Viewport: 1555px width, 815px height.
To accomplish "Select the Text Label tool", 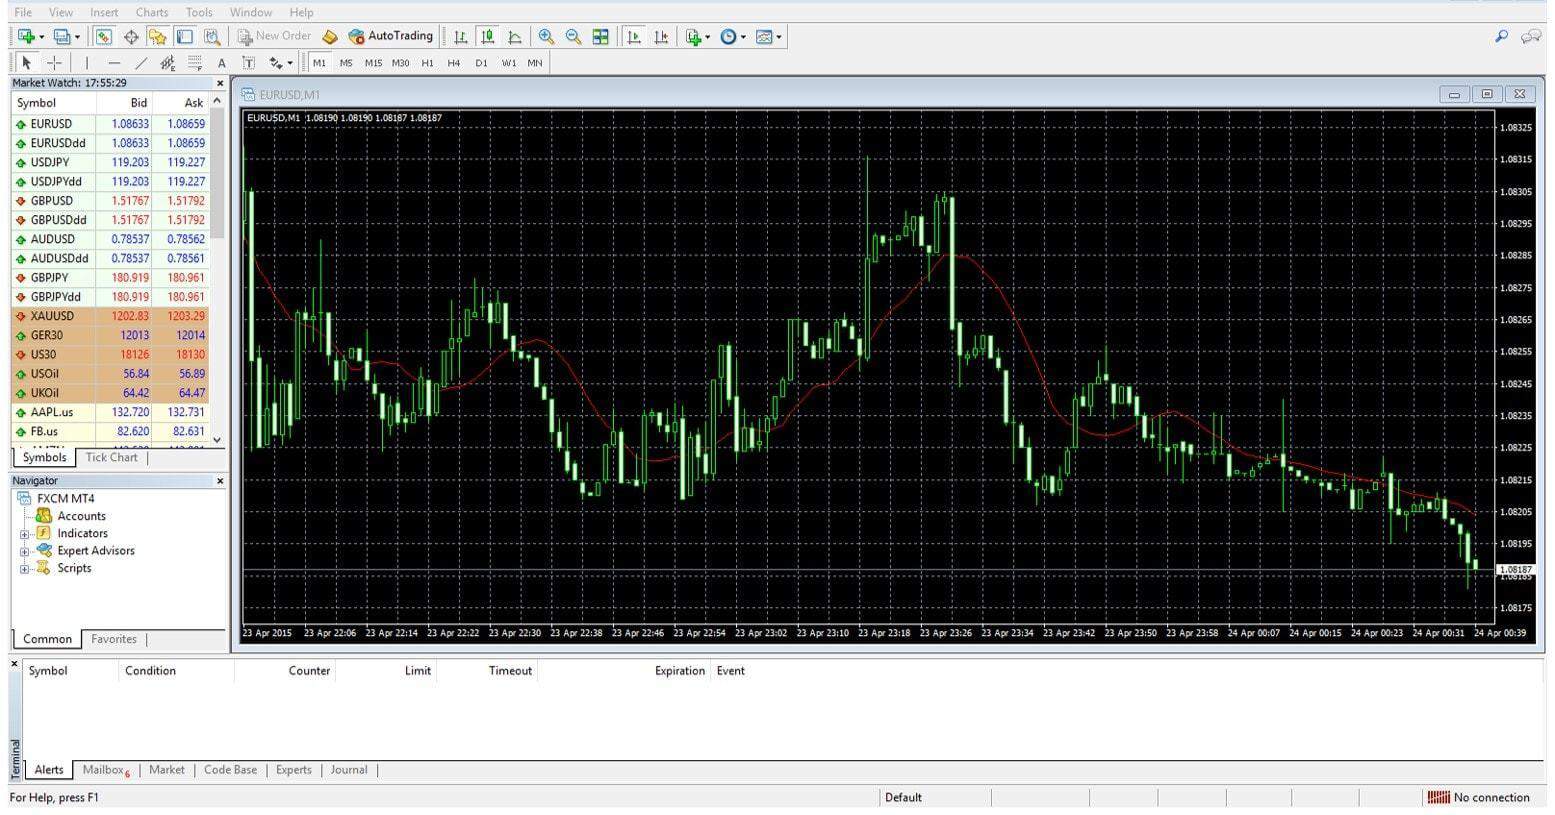I will (249, 62).
